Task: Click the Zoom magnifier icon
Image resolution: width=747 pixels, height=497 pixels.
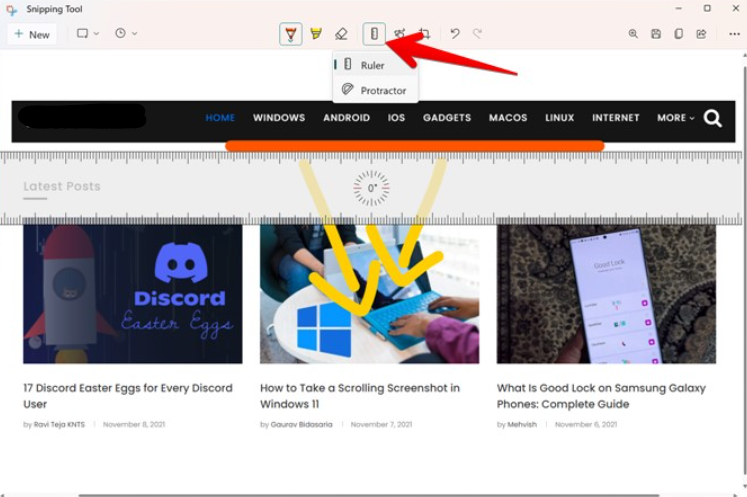Action: [x=633, y=34]
